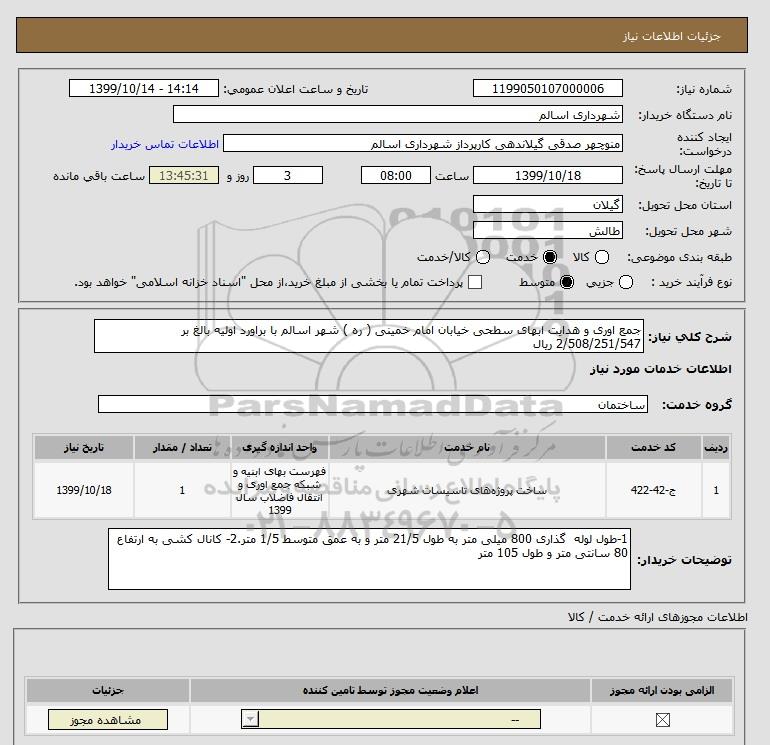Click the remaining days field showing 3
The width and height of the screenshot is (770, 745).
click(288, 175)
